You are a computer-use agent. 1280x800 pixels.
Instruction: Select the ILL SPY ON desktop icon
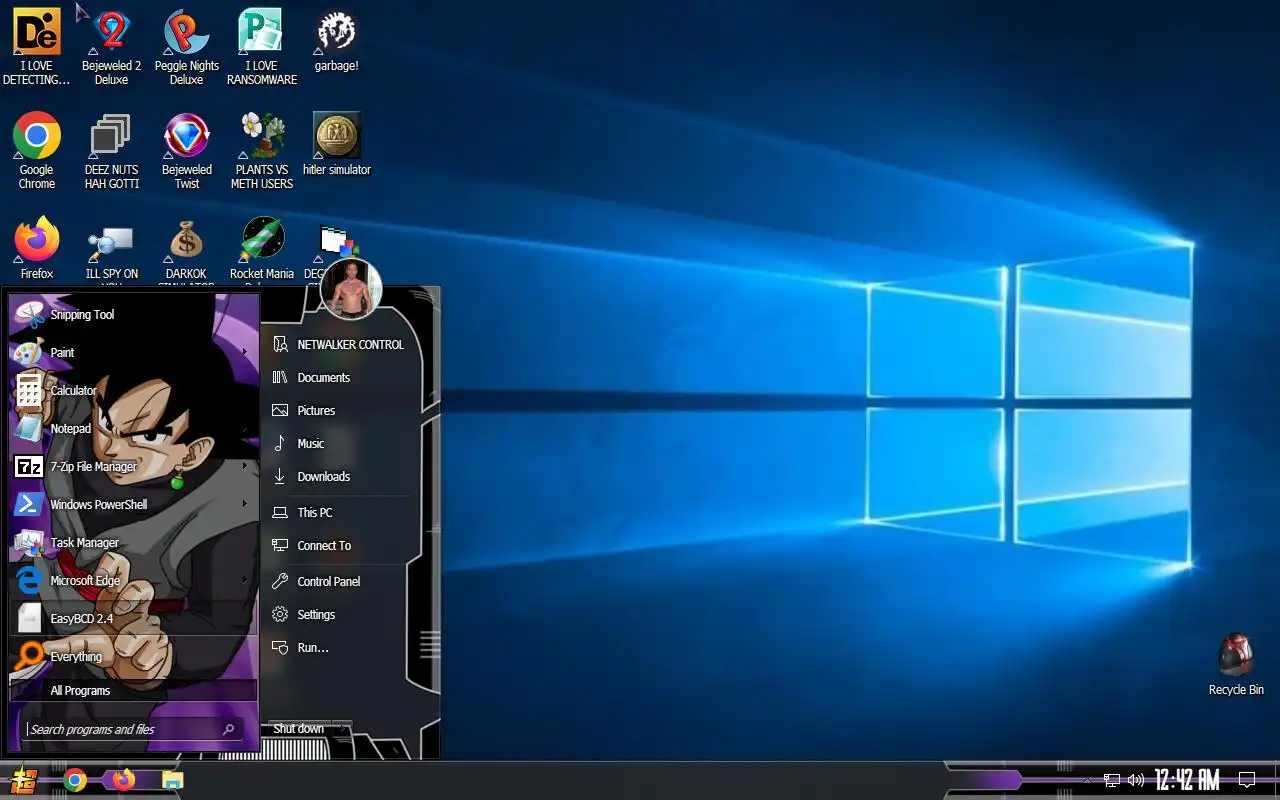pos(111,250)
